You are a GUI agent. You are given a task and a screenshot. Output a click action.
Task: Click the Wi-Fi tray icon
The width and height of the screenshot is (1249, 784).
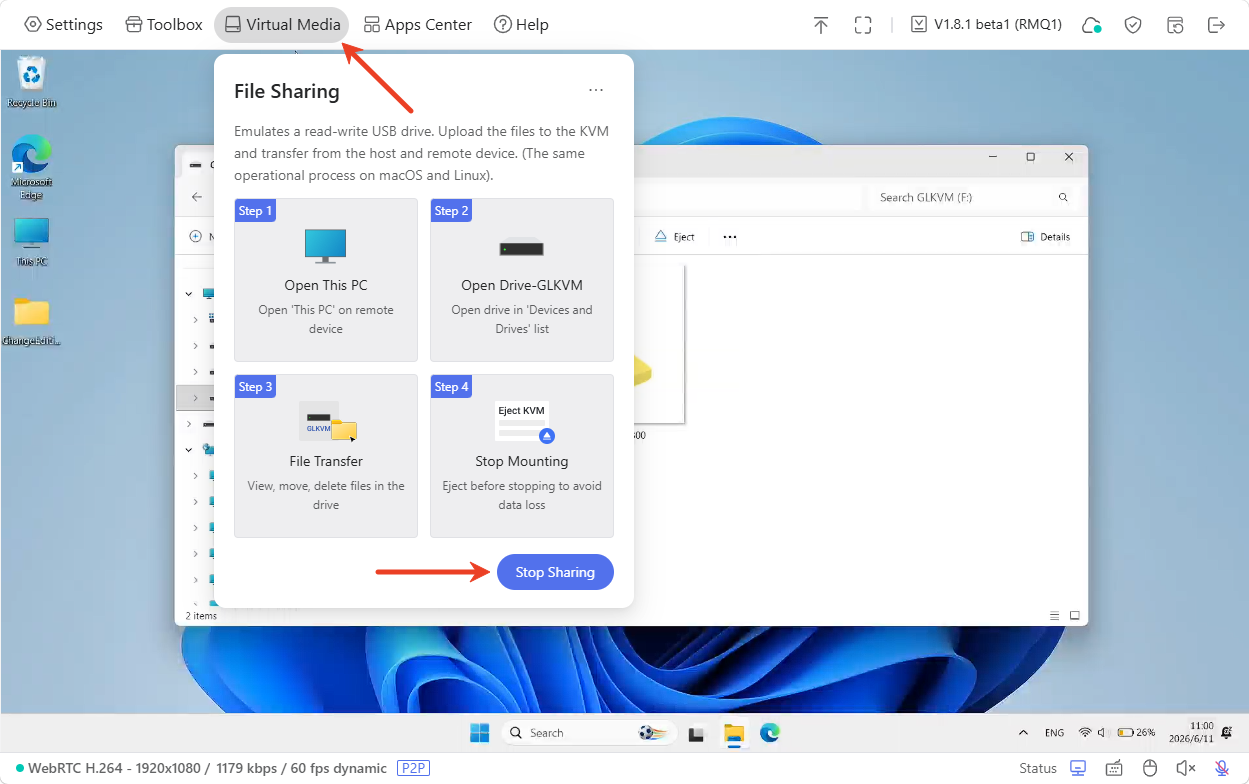coord(1085,733)
